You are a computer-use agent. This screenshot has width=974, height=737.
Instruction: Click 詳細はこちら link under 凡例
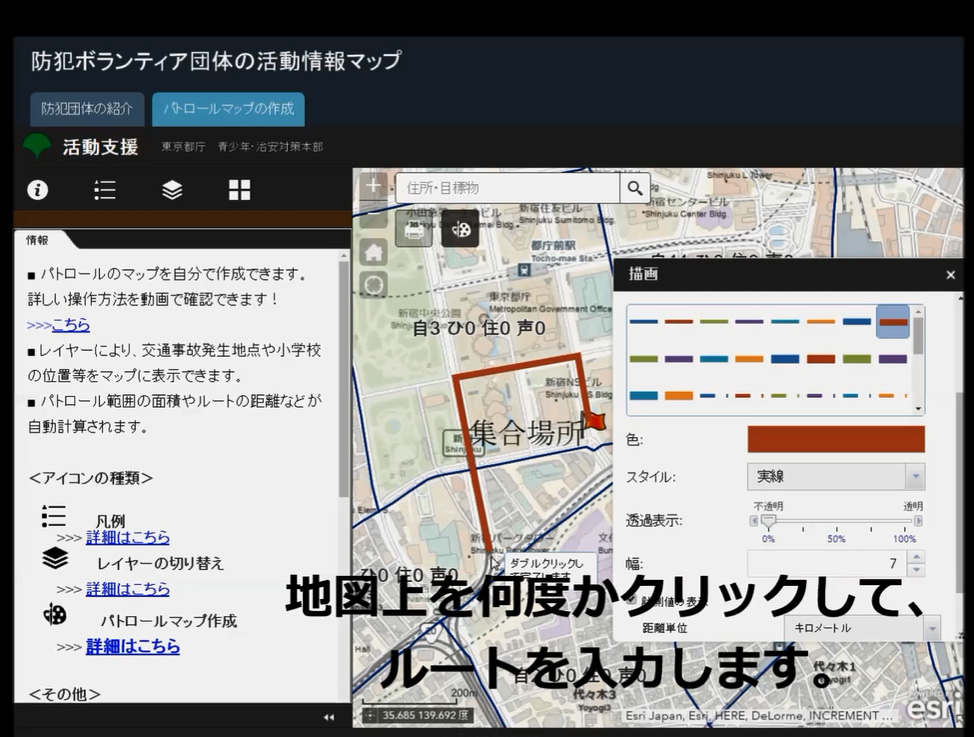(127, 537)
